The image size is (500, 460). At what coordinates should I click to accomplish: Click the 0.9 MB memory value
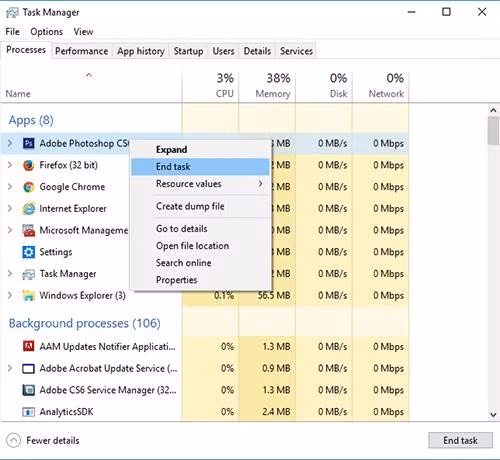(x=276, y=368)
